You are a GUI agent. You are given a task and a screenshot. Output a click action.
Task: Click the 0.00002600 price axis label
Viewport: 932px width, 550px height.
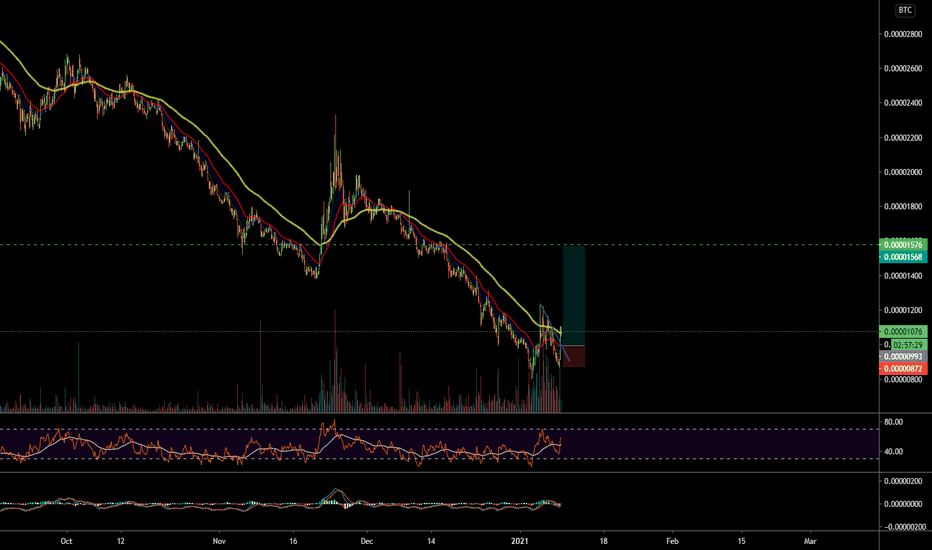tap(903, 69)
